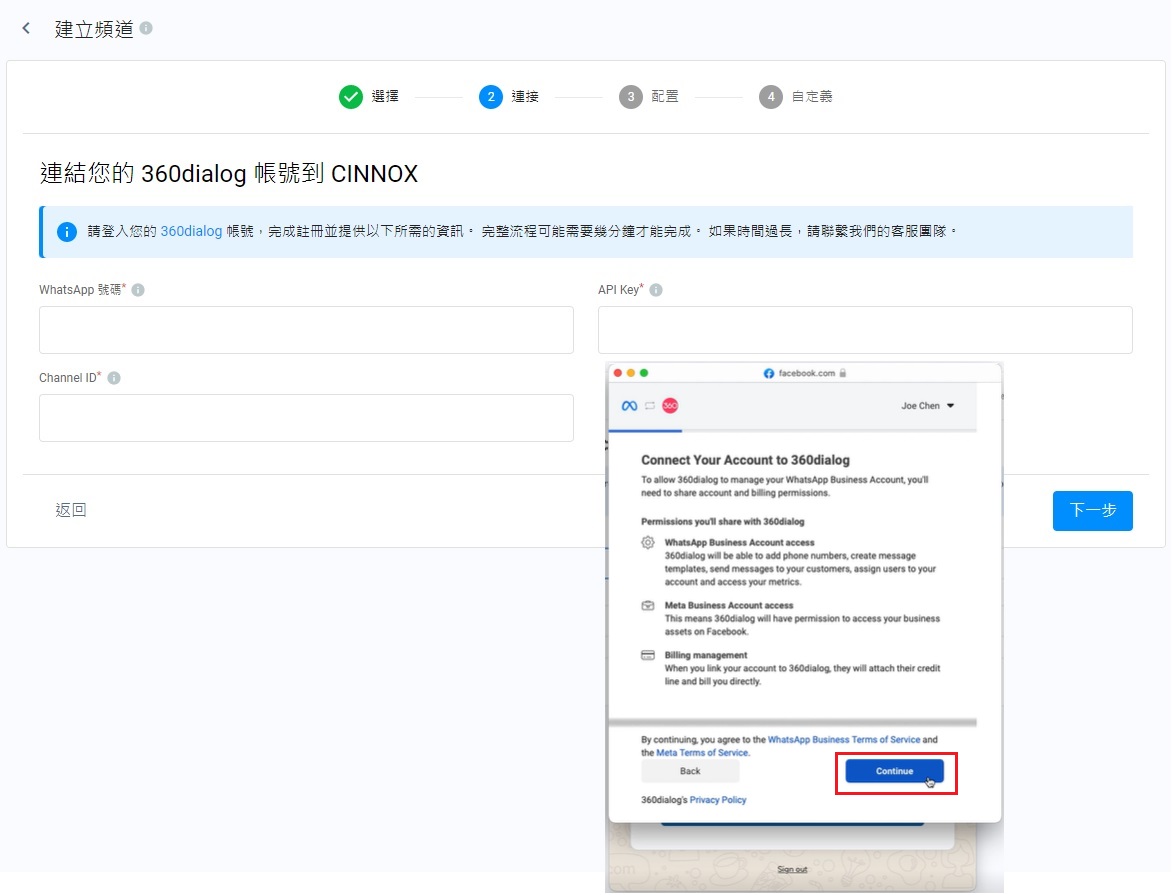The image size is (1175, 895).
Task: Click the 選擇 step label
Action: tap(385, 97)
